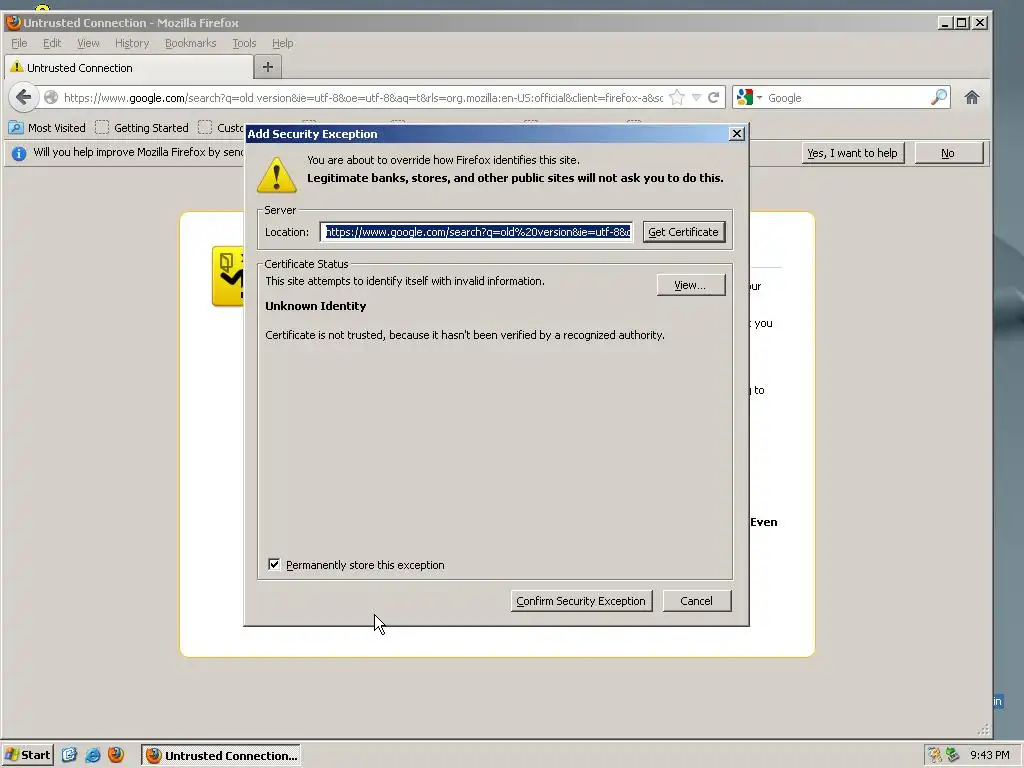
Task: Click Confirm Security Exception
Action: pos(581,601)
